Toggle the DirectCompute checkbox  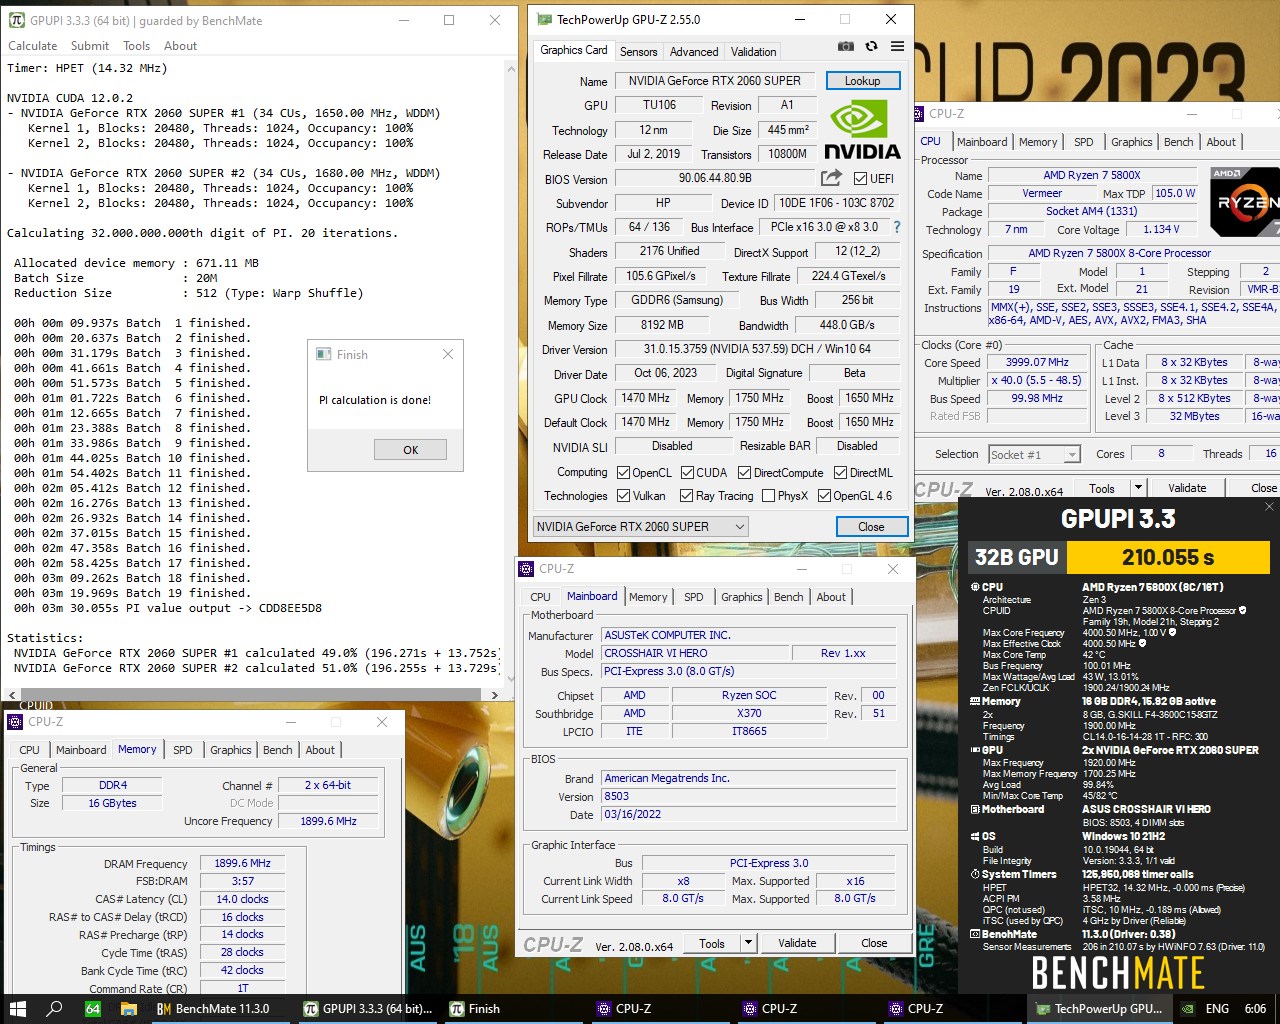click(x=744, y=473)
